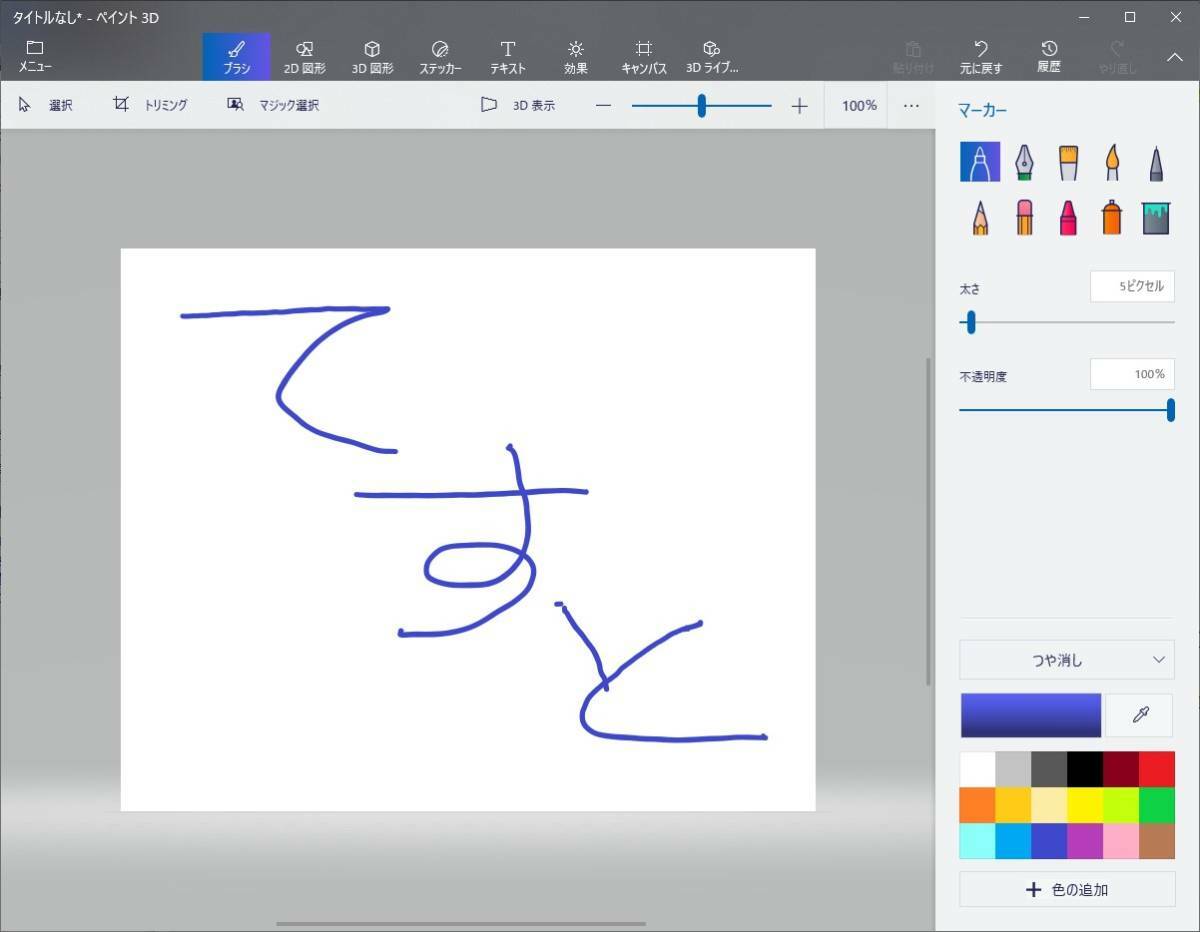Pick the orange color swatch
Image resolution: width=1200 pixels, height=932 pixels.
click(978, 805)
